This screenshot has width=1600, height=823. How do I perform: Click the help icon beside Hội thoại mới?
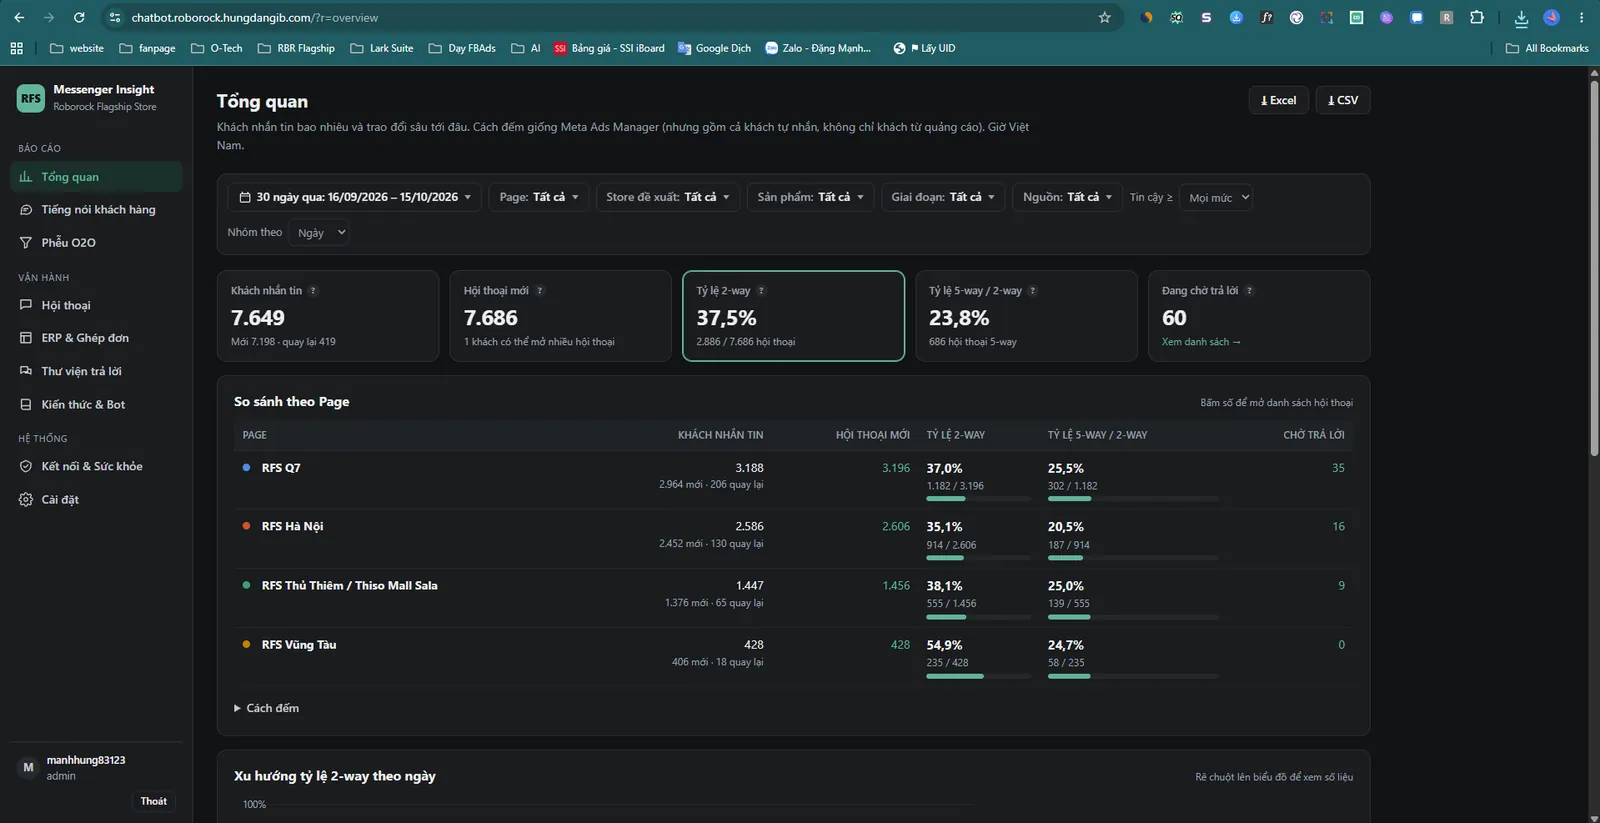(x=540, y=291)
